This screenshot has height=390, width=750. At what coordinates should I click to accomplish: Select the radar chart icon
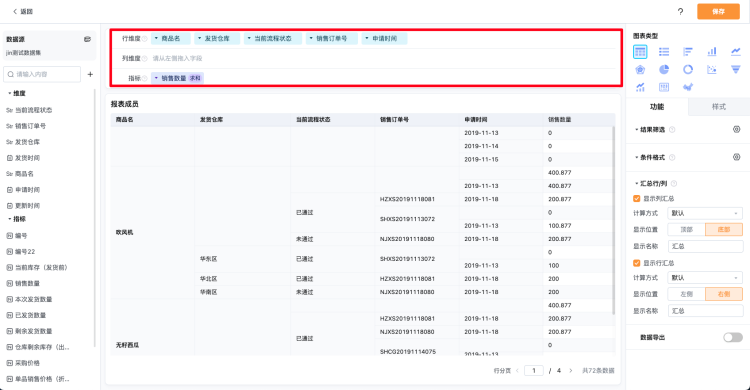640,69
